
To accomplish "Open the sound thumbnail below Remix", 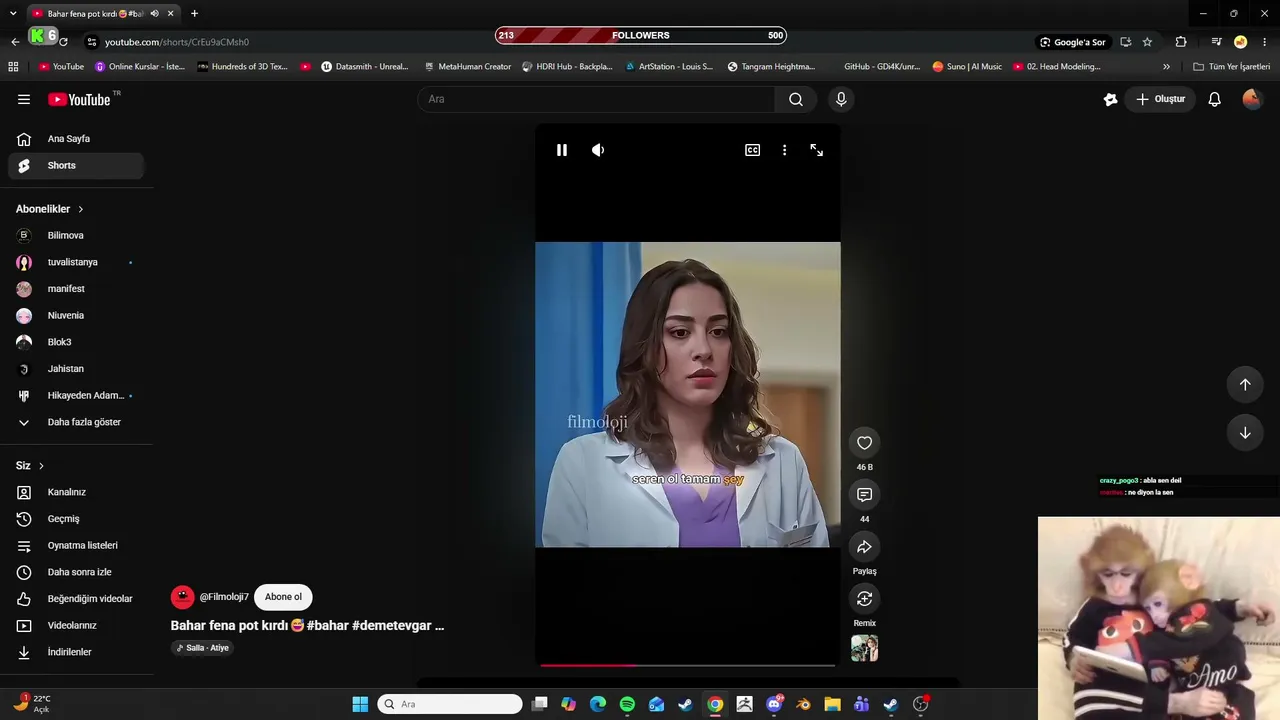I will click(x=865, y=648).
